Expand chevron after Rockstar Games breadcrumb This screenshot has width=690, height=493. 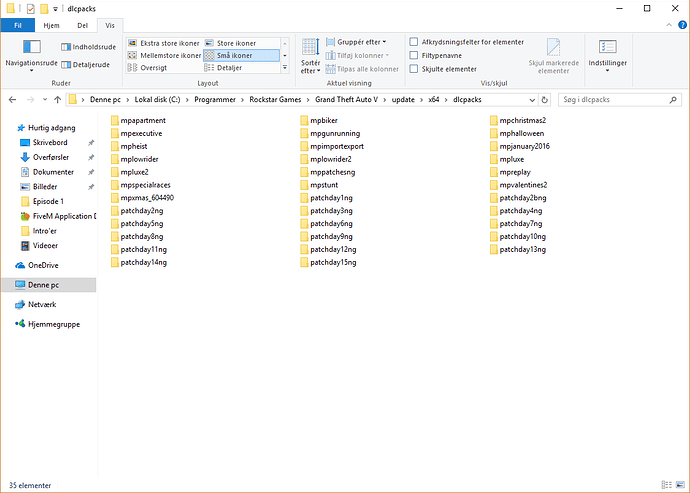coord(308,99)
